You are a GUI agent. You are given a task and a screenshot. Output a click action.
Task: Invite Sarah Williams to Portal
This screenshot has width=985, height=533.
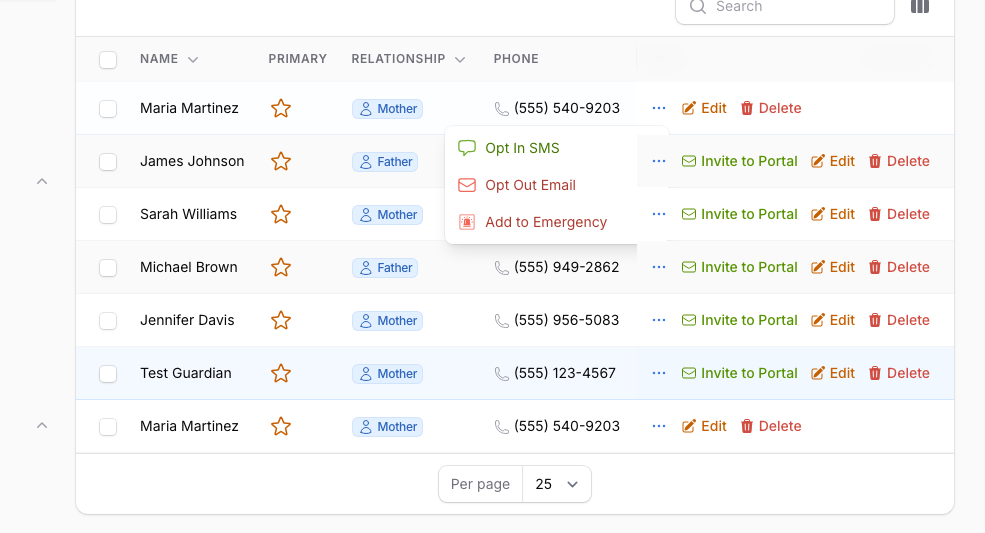(x=739, y=214)
